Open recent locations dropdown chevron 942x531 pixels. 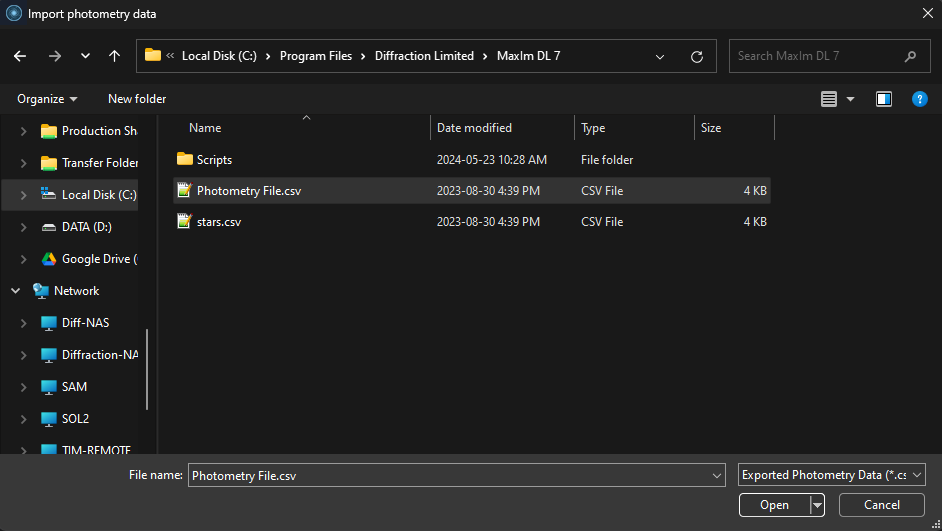tap(85, 57)
